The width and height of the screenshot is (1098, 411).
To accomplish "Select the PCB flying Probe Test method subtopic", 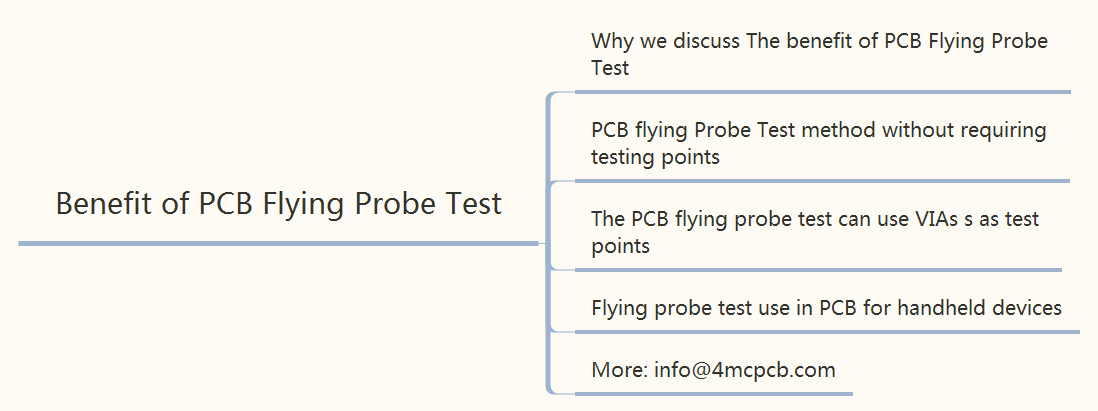I will click(819, 143).
